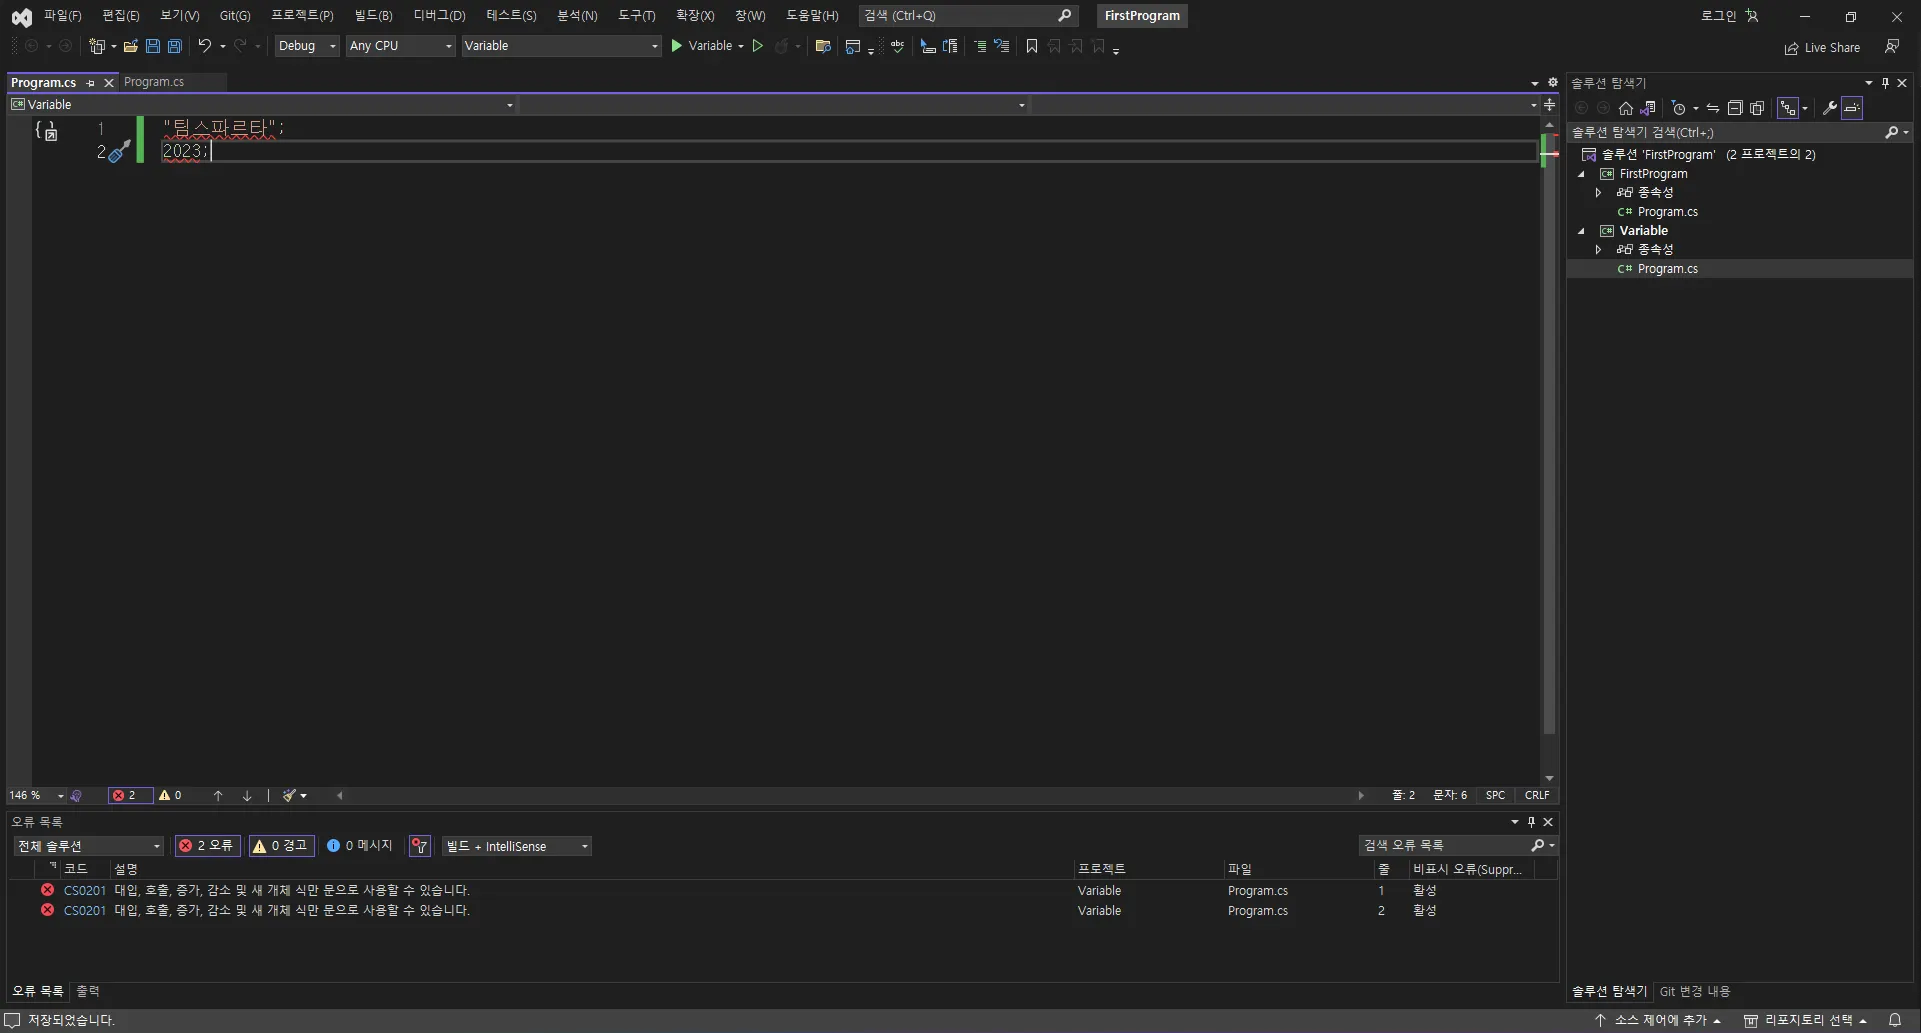
Task: Click the green Start Variable run button
Action: tap(677, 46)
